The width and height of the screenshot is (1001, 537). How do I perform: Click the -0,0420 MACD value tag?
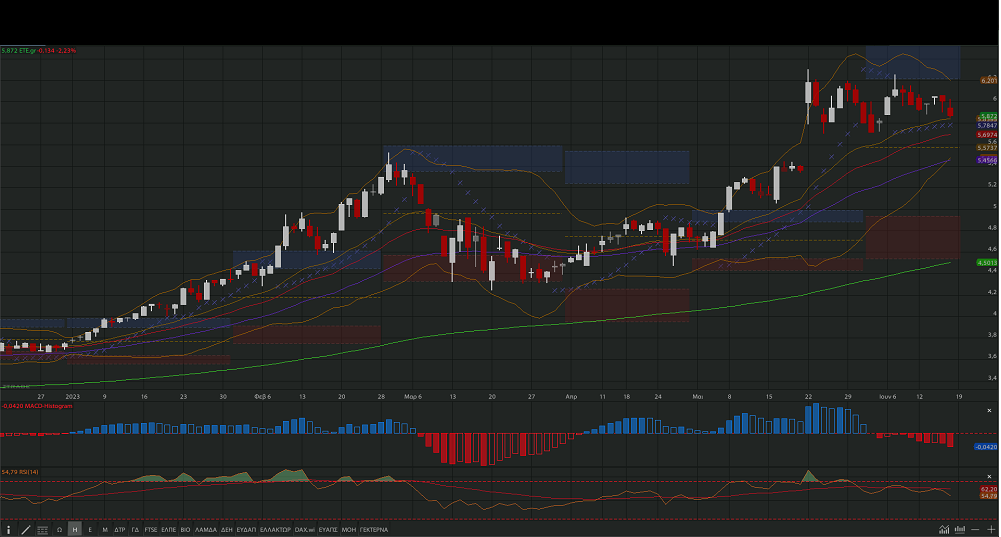click(986, 447)
